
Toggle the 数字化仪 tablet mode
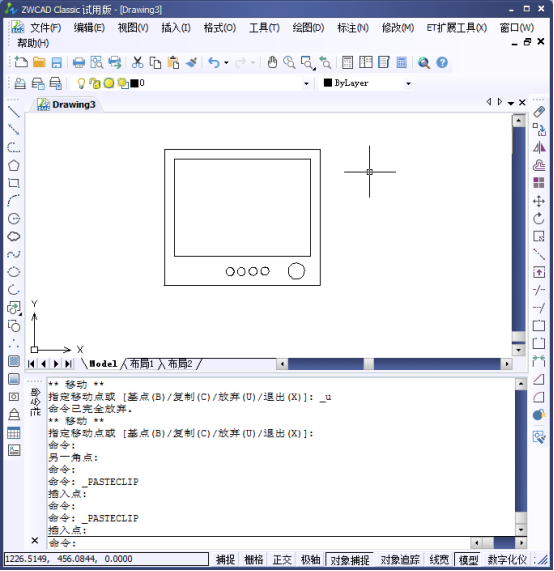[507, 559]
